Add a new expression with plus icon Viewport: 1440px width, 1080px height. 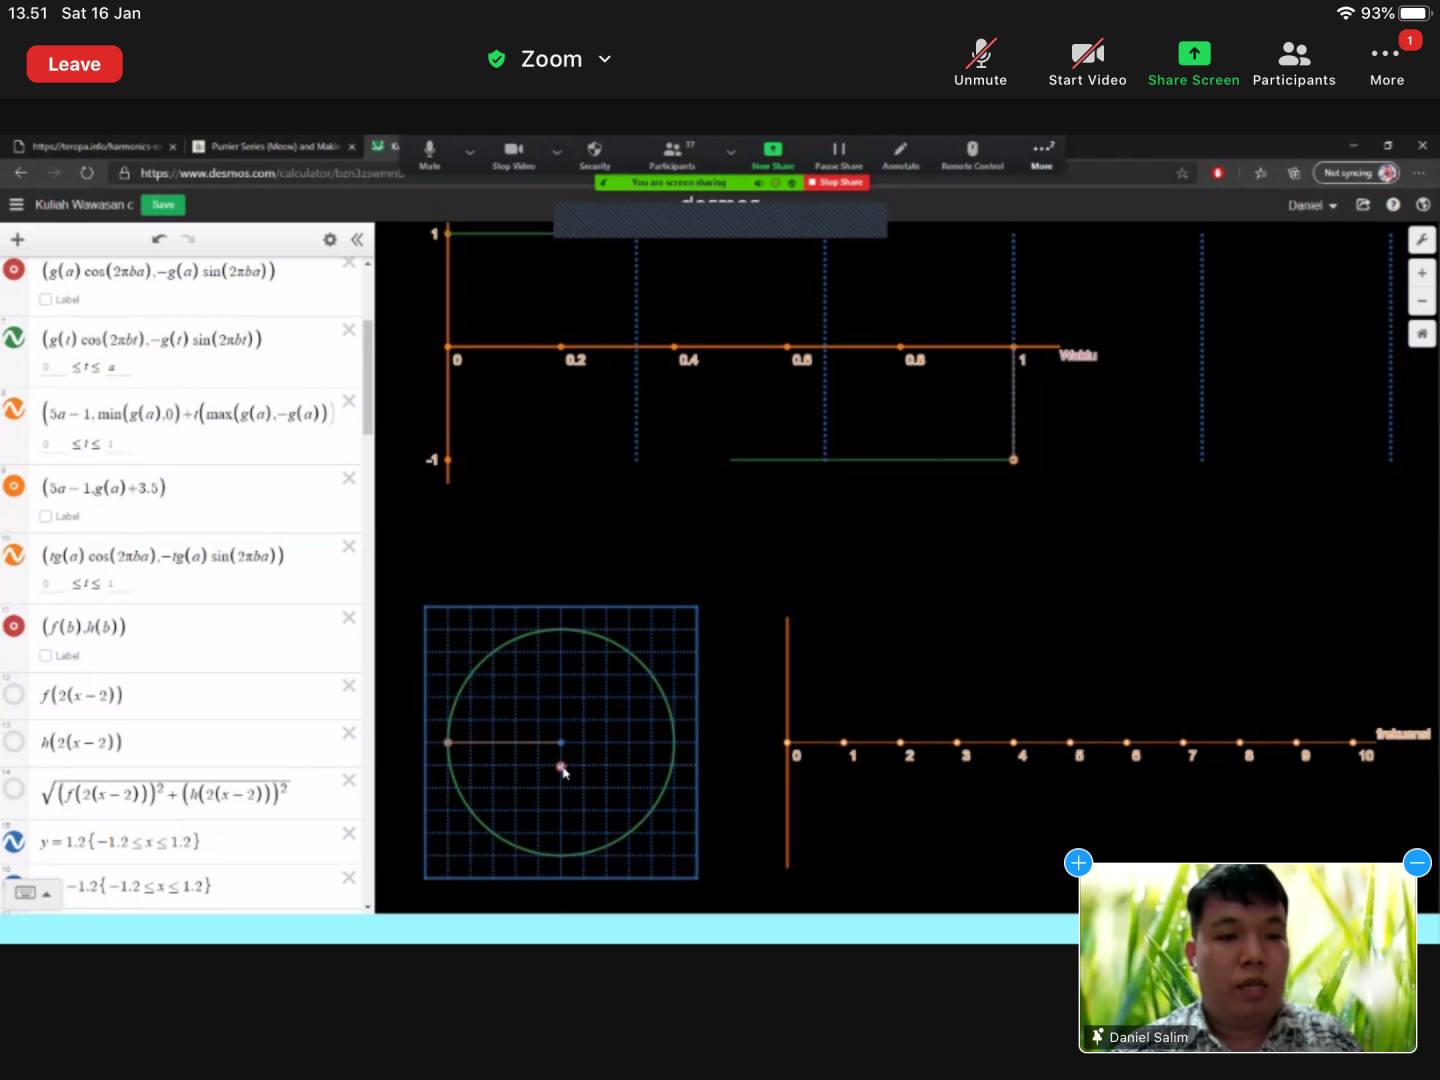17,239
